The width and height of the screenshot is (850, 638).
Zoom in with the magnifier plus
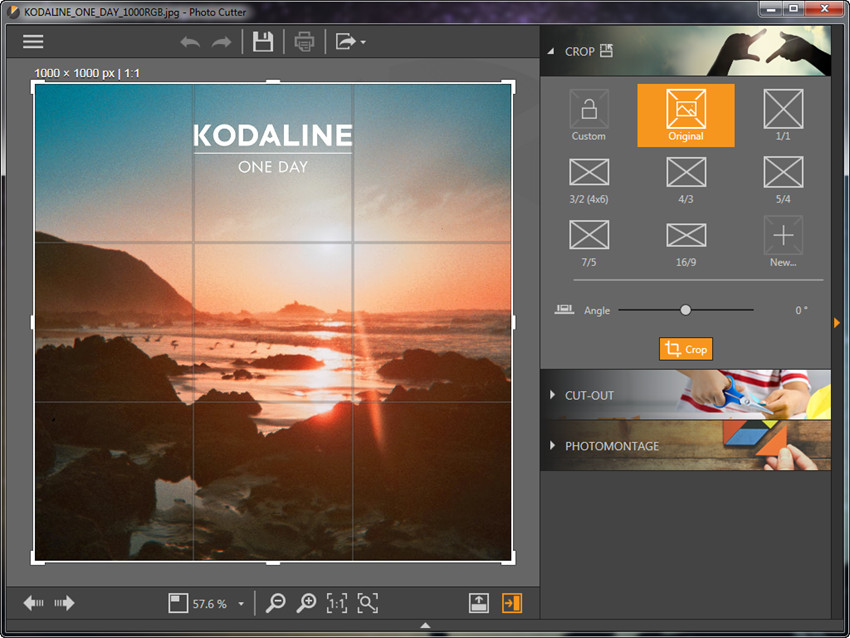click(x=306, y=603)
